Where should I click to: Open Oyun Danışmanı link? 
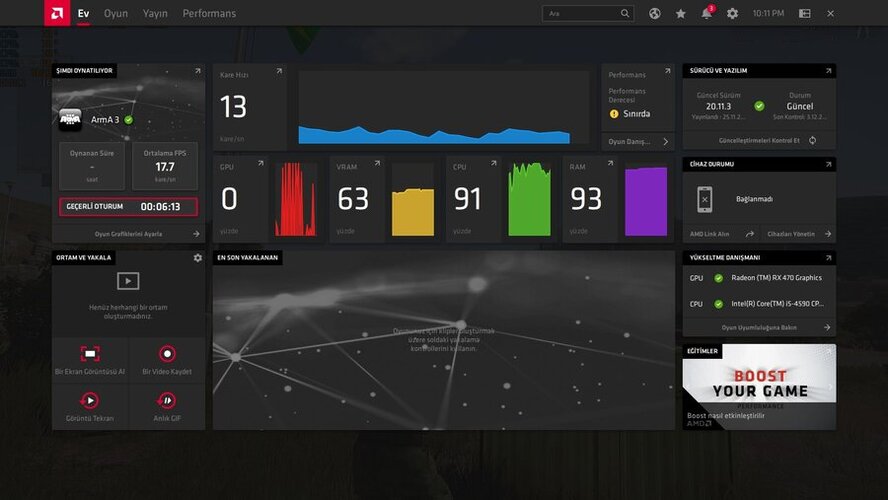(x=638, y=142)
